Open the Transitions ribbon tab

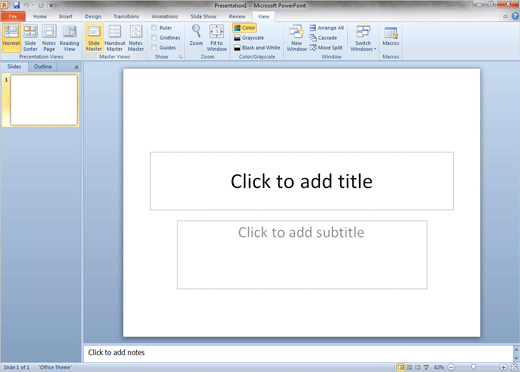tap(126, 16)
